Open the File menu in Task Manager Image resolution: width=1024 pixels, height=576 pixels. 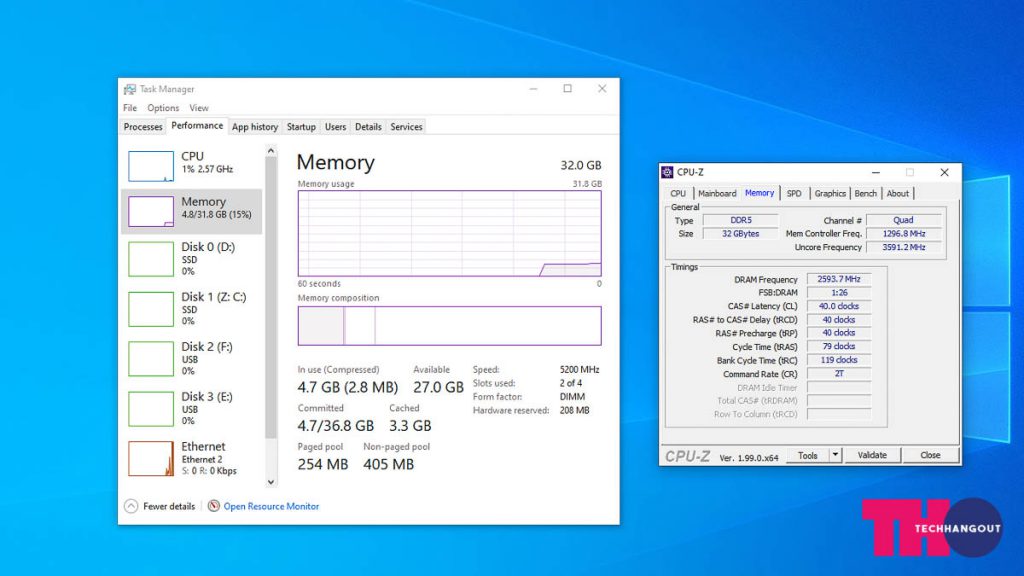[x=130, y=108]
